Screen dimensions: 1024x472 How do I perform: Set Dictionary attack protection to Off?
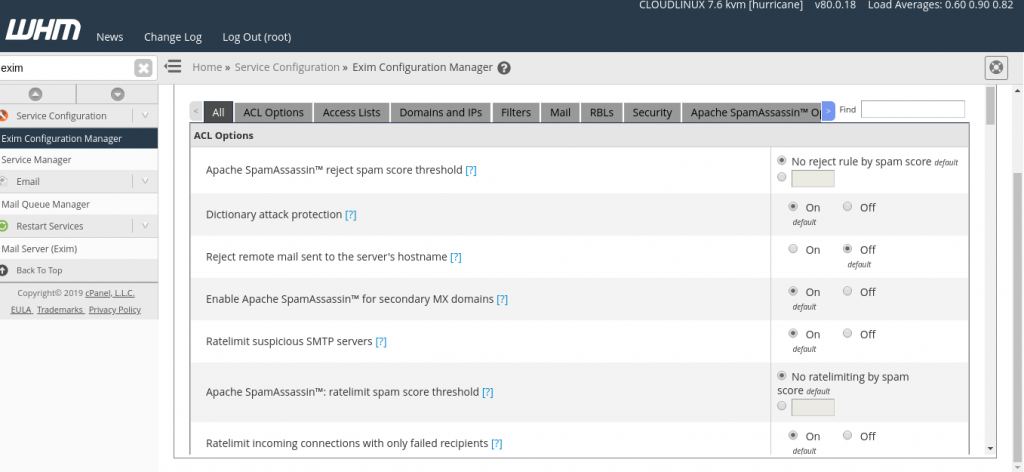[x=848, y=207]
